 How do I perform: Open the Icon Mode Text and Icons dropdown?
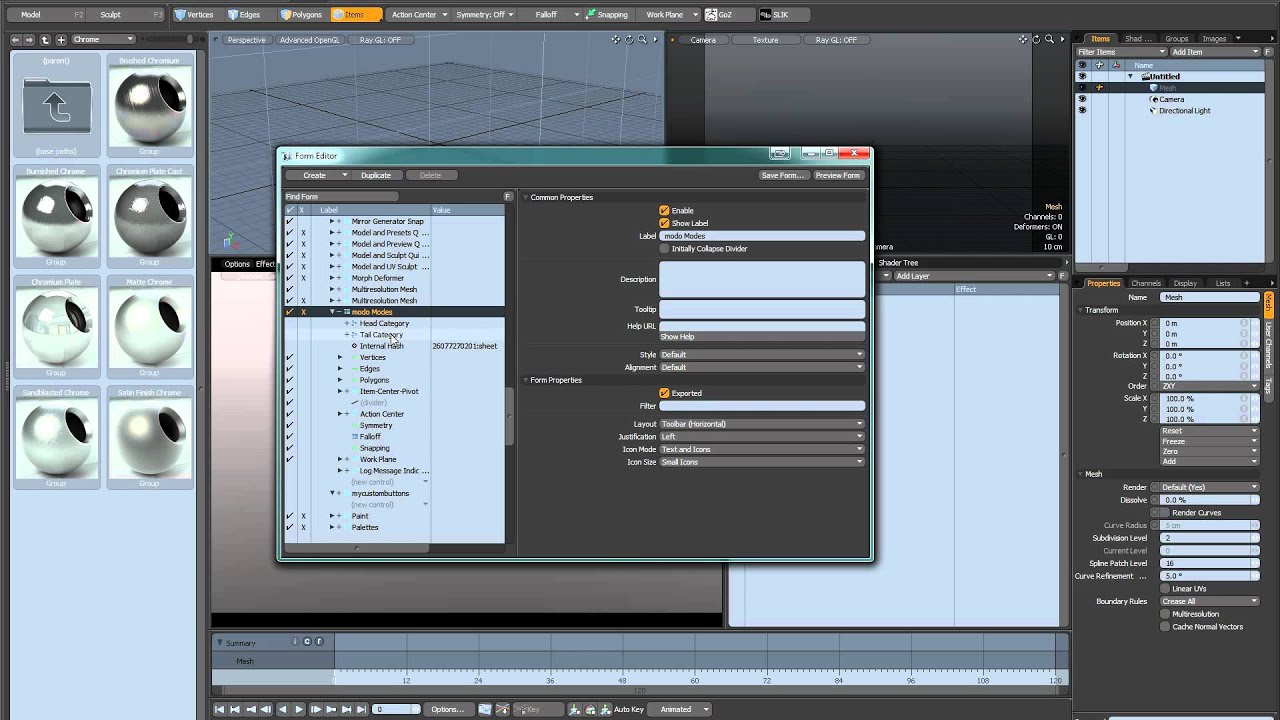pyautogui.click(x=762, y=449)
